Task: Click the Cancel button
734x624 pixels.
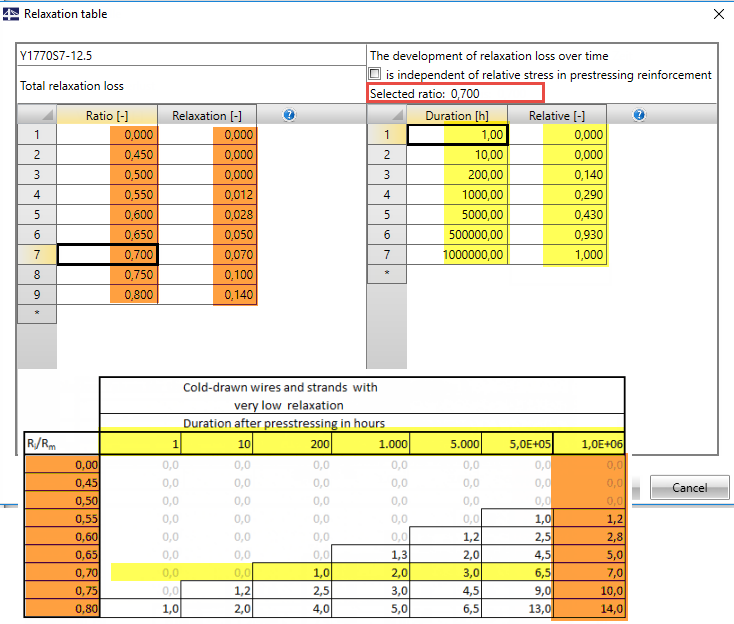Action: click(x=690, y=488)
